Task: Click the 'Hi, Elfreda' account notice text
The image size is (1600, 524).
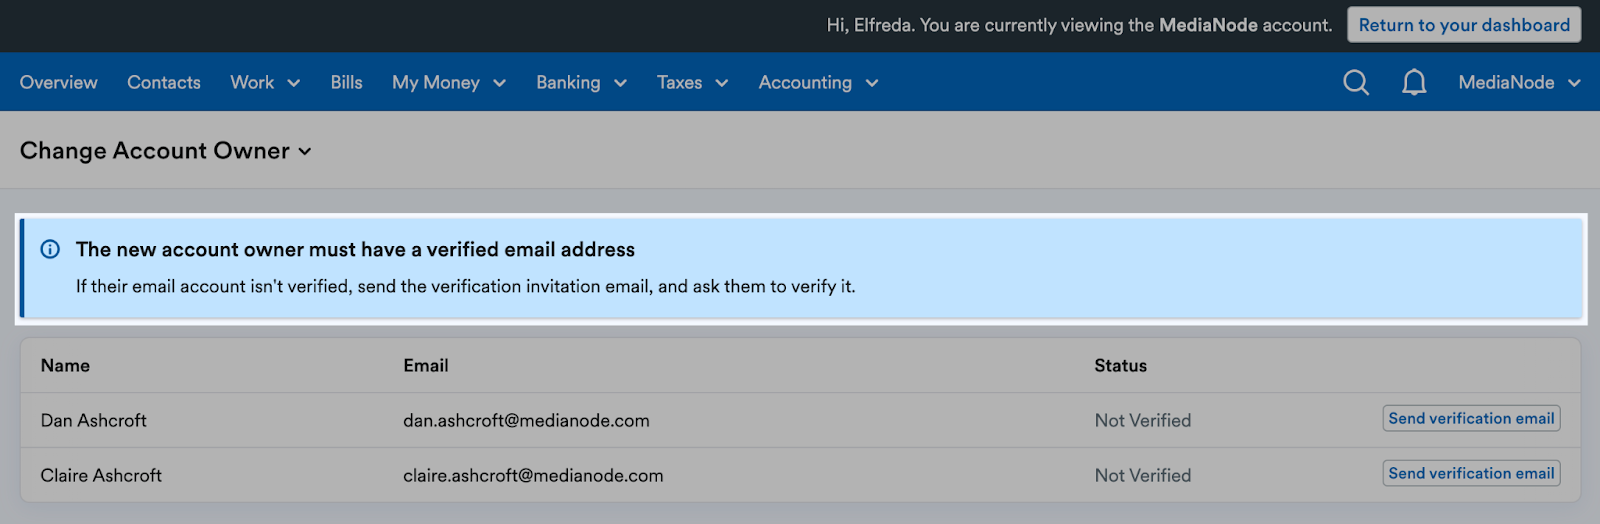Action: click(x=1079, y=25)
